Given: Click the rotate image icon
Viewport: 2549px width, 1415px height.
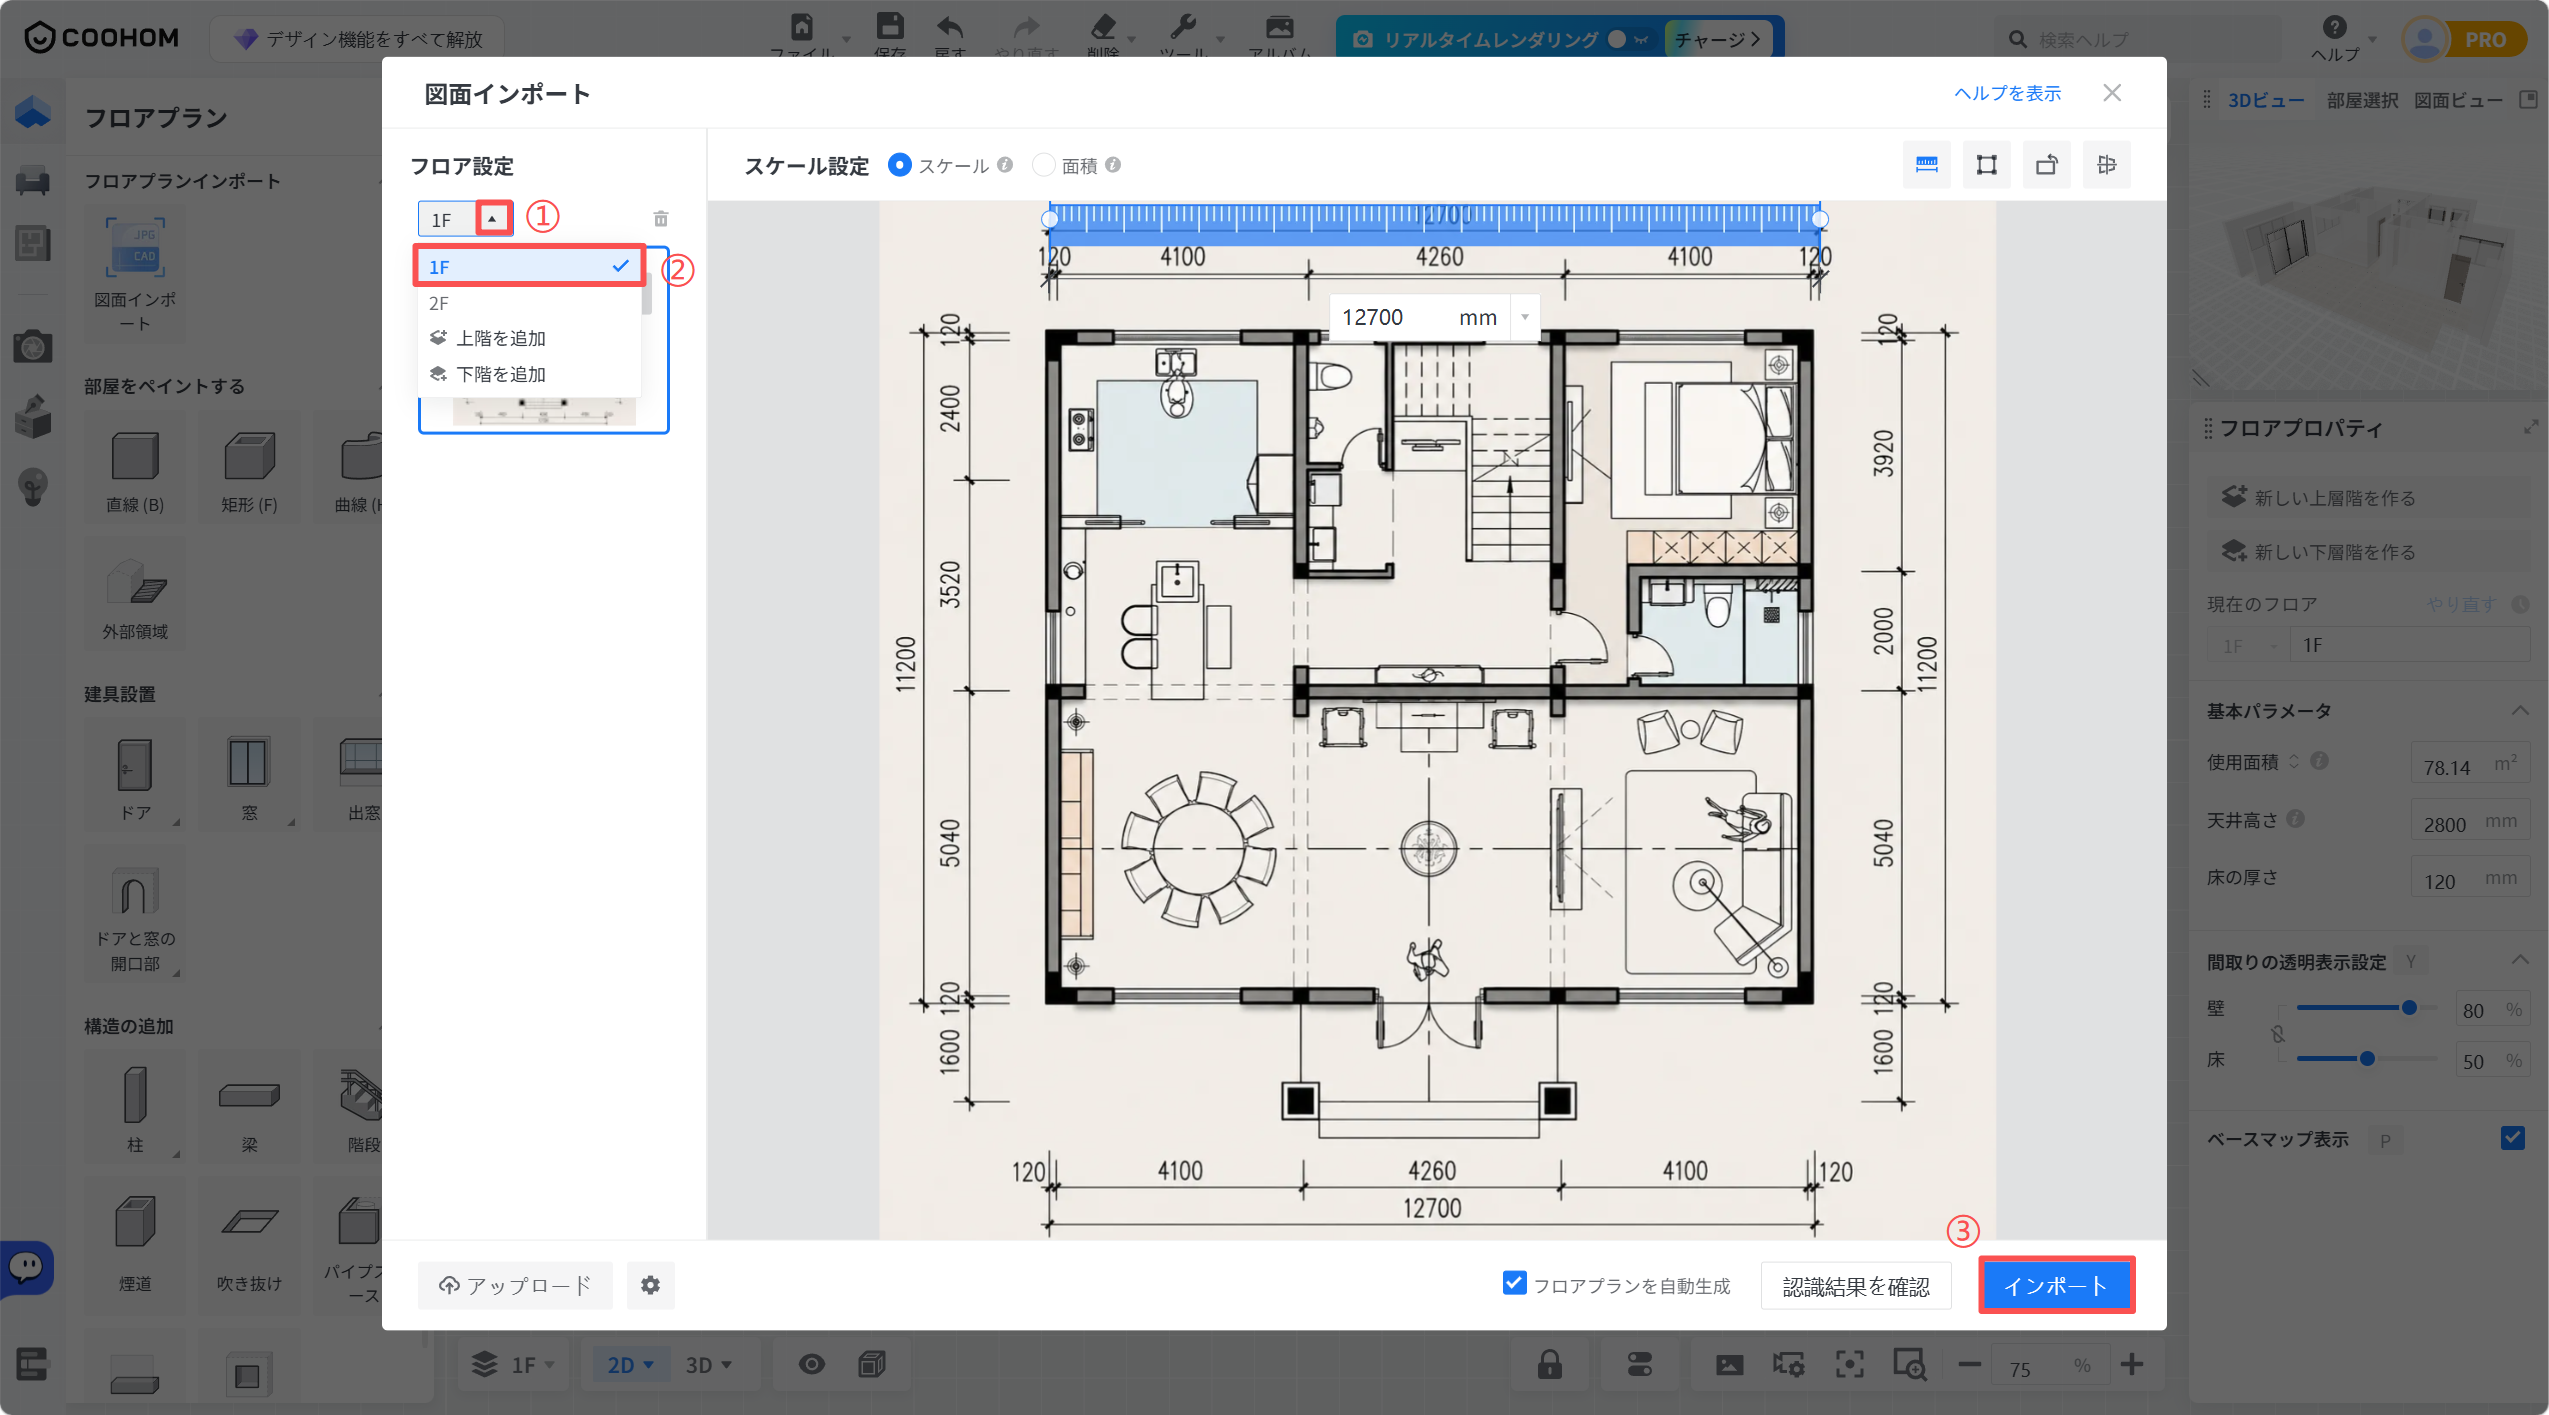Looking at the screenshot, I should click(x=2046, y=165).
